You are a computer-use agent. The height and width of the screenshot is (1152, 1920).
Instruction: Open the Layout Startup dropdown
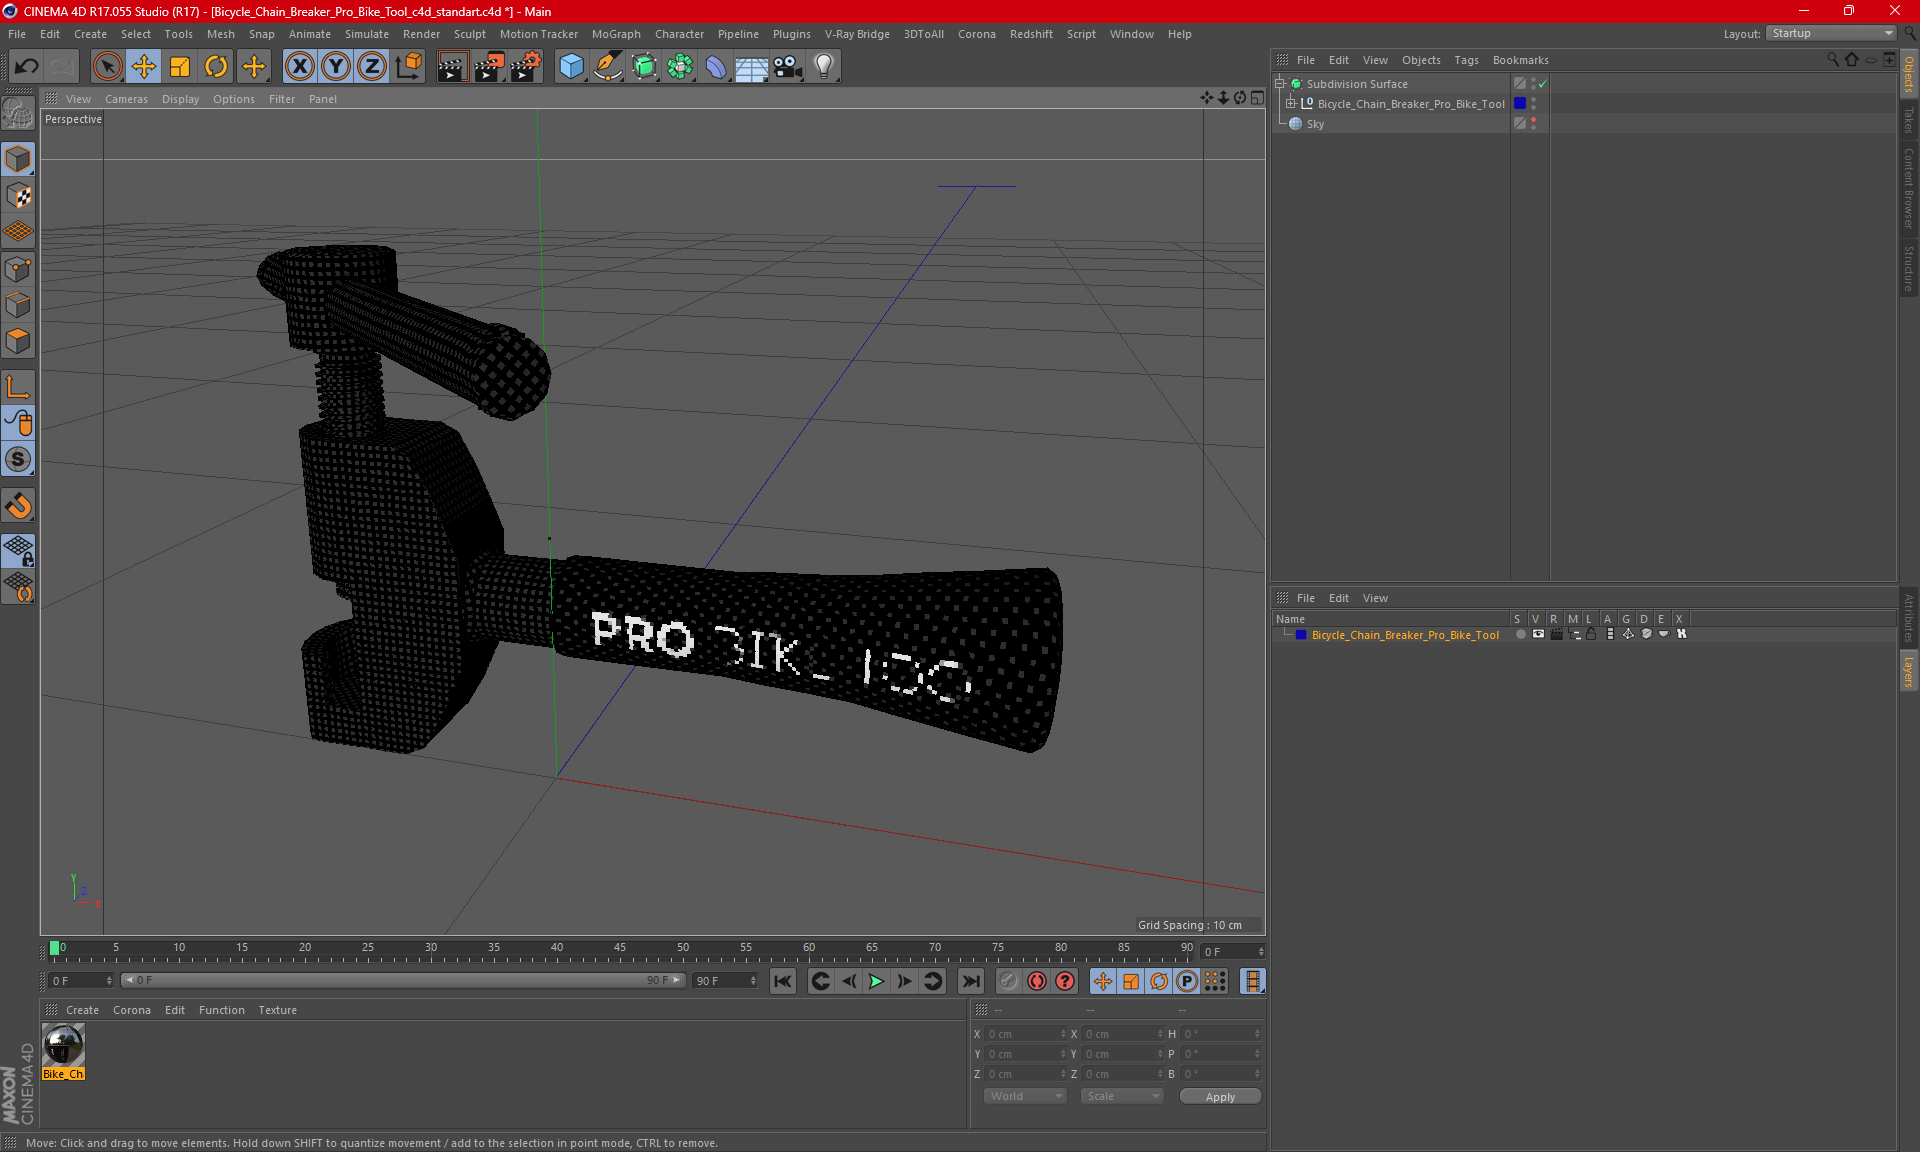(1832, 33)
